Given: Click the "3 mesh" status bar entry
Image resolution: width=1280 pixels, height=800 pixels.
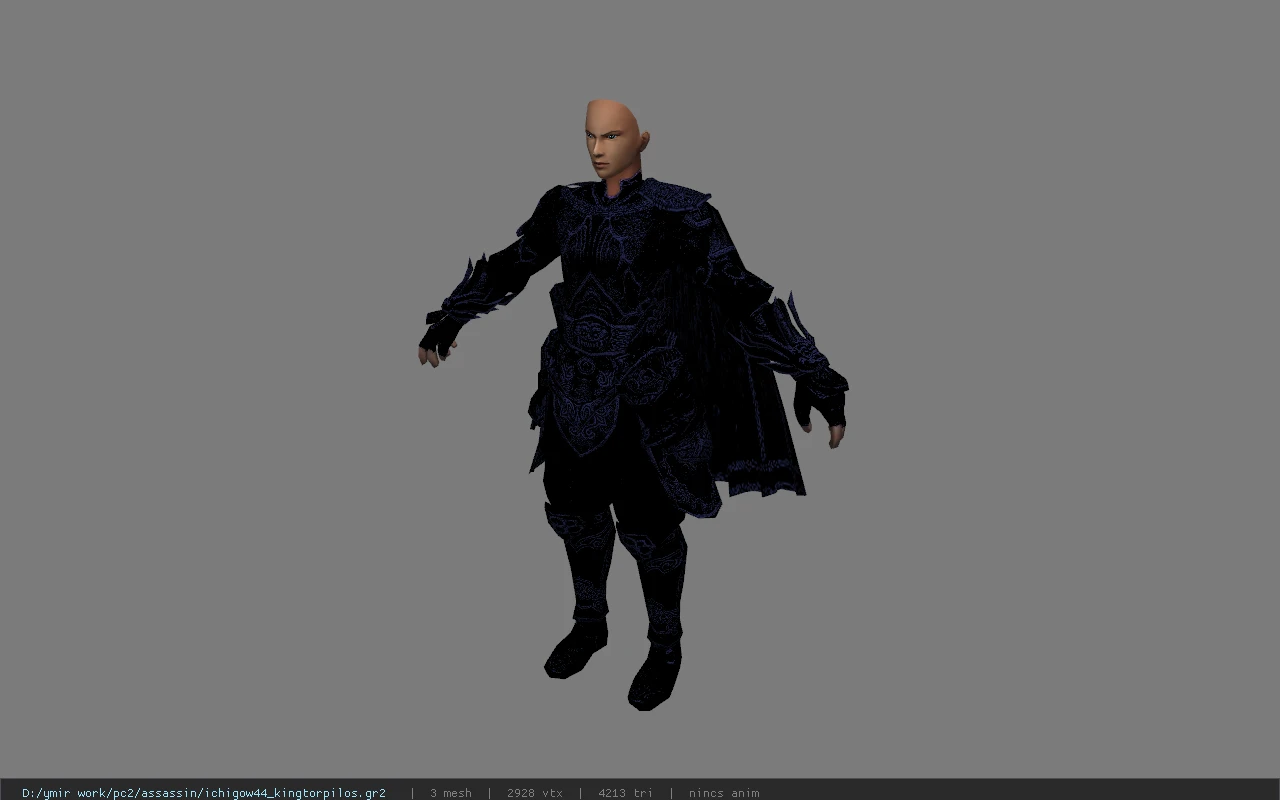Looking at the screenshot, I should click(450, 793).
